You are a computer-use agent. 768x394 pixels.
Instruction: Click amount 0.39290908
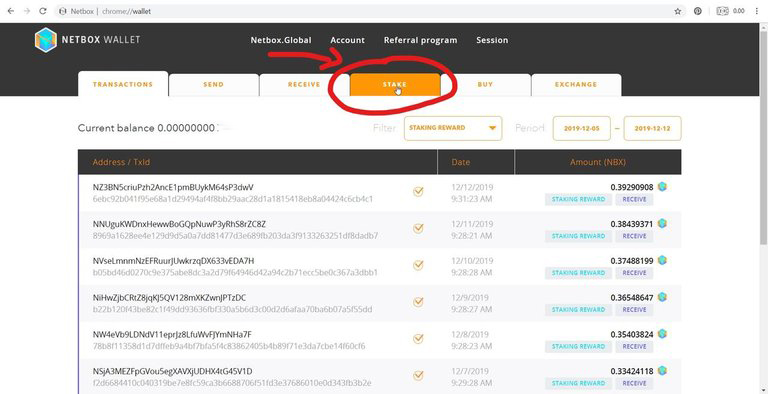click(632, 187)
